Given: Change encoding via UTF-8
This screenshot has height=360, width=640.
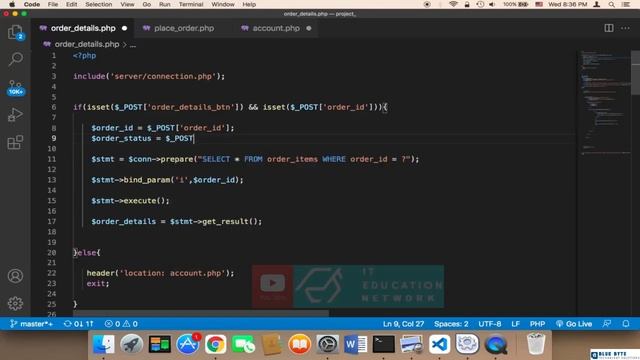Looking at the screenshot, I should 490,324.
